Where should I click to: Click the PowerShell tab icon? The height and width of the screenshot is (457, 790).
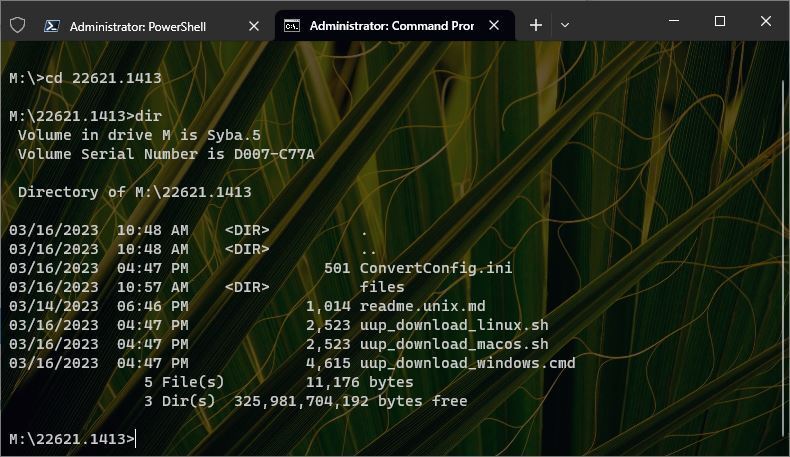[52, 26]
